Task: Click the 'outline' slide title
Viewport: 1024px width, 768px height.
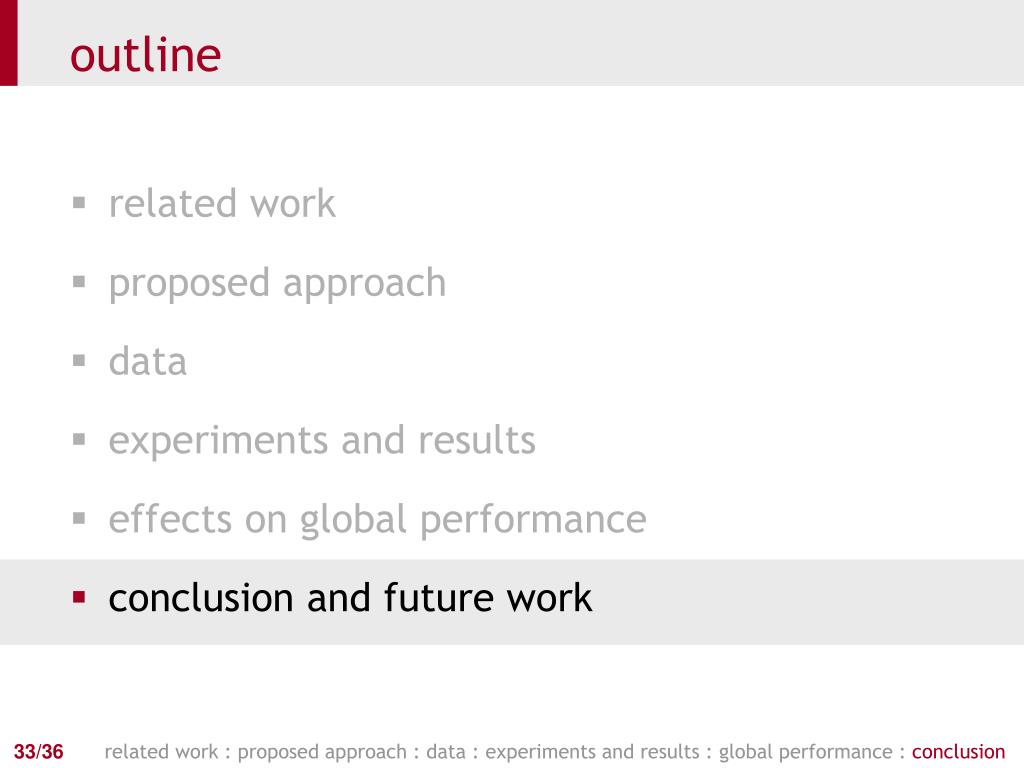Action: pyautogui.click(x=145, y=54)
